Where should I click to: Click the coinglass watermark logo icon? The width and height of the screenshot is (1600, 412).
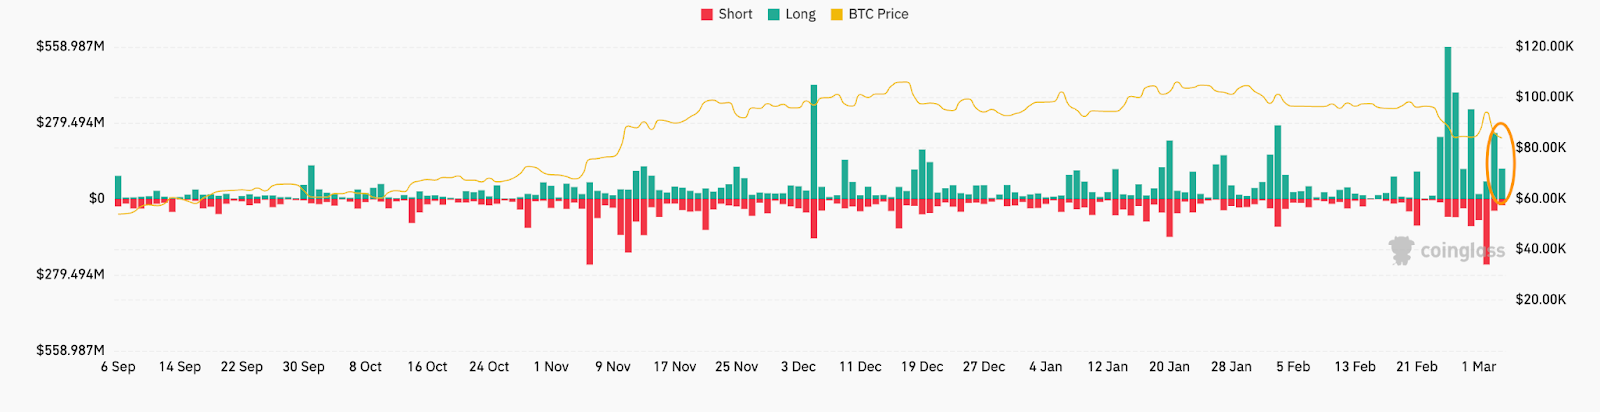tap(1402, 250)
